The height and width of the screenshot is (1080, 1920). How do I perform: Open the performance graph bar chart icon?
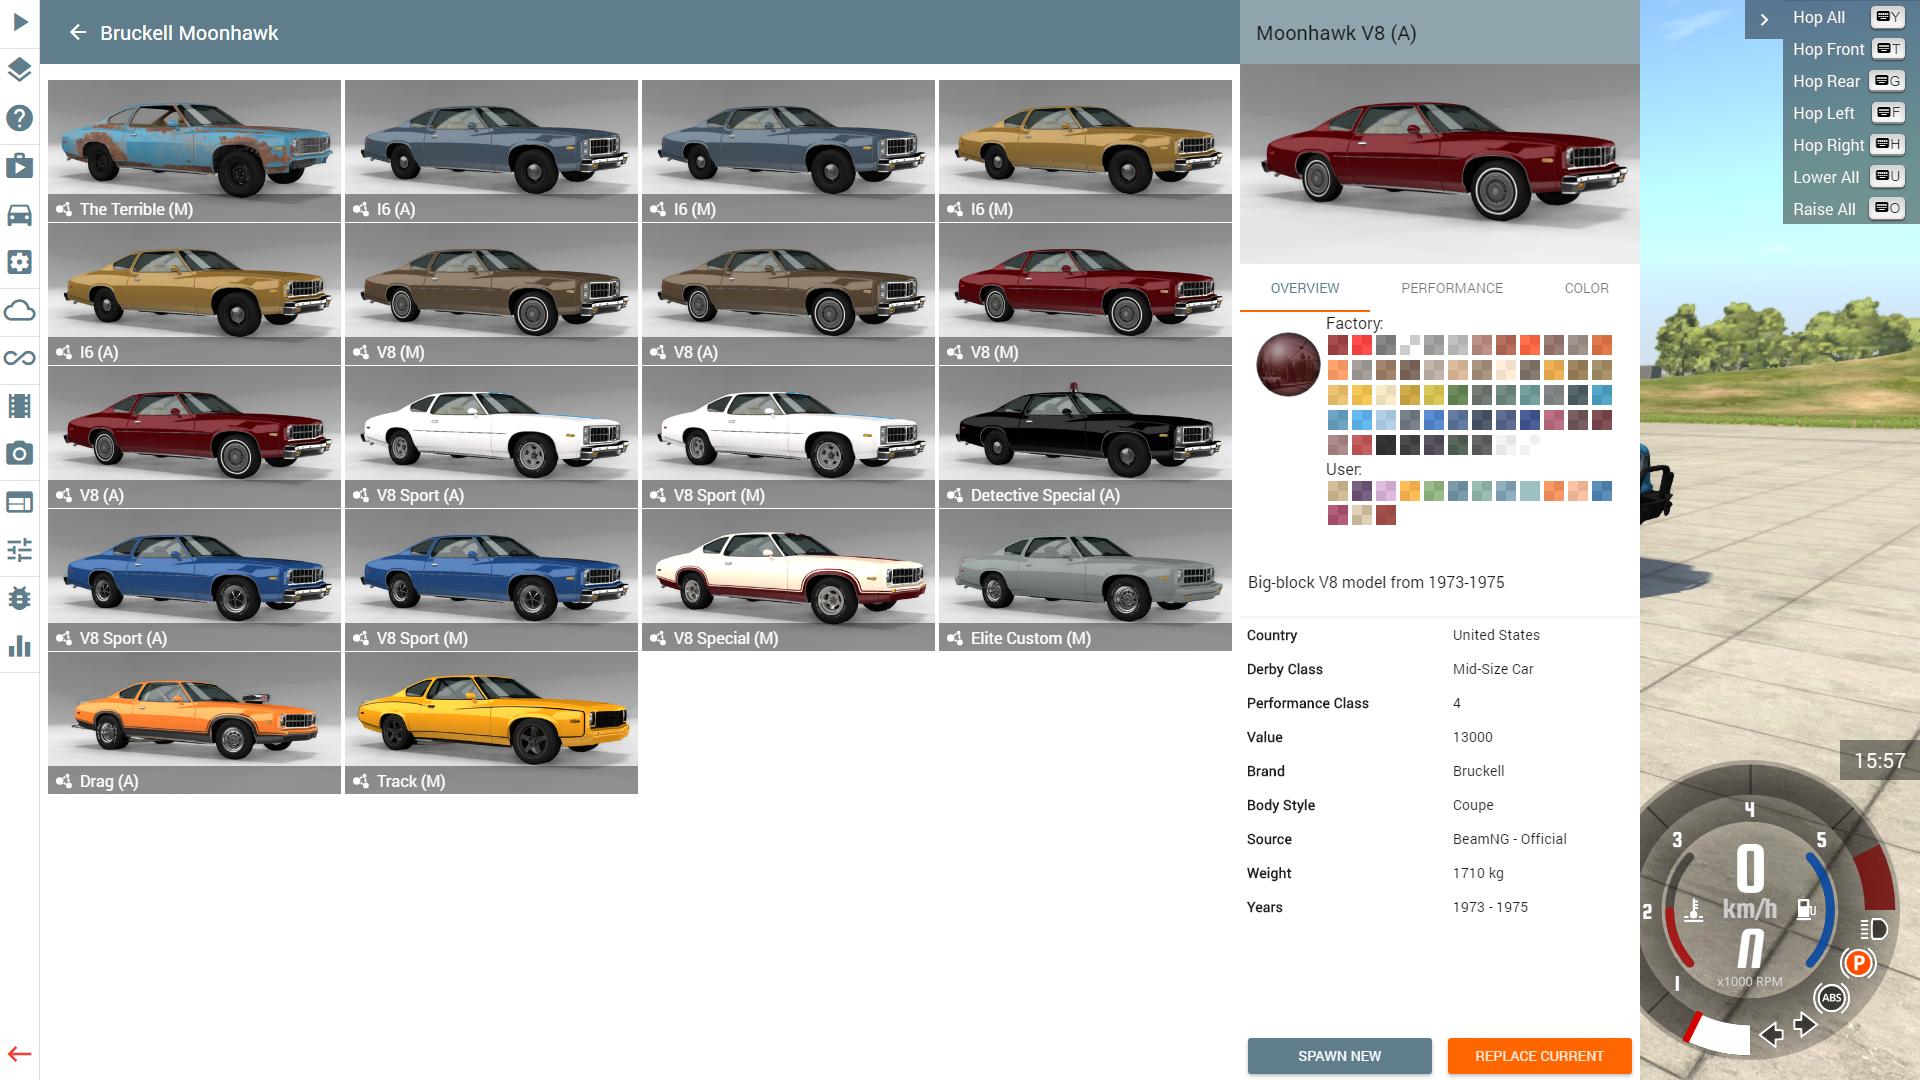click(19, 646)
